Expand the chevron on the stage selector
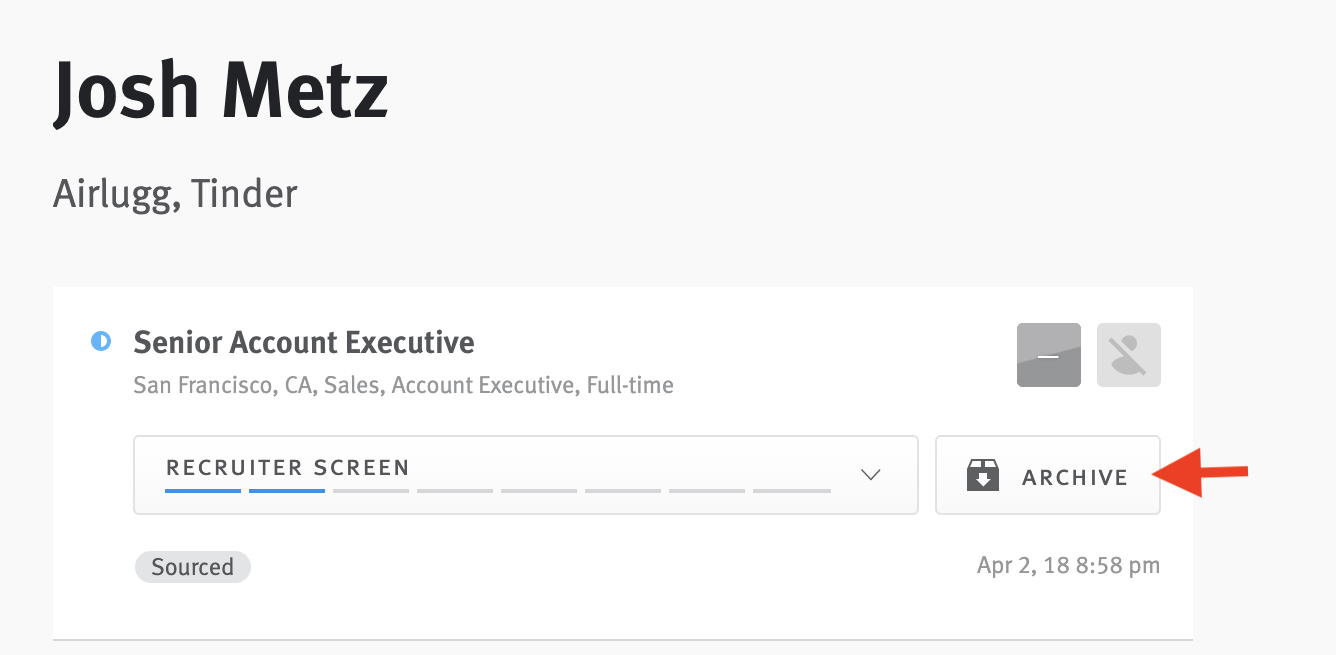The width and height of the screenshot is (1336, 655). pyautogui.click(x=870, y=475)
